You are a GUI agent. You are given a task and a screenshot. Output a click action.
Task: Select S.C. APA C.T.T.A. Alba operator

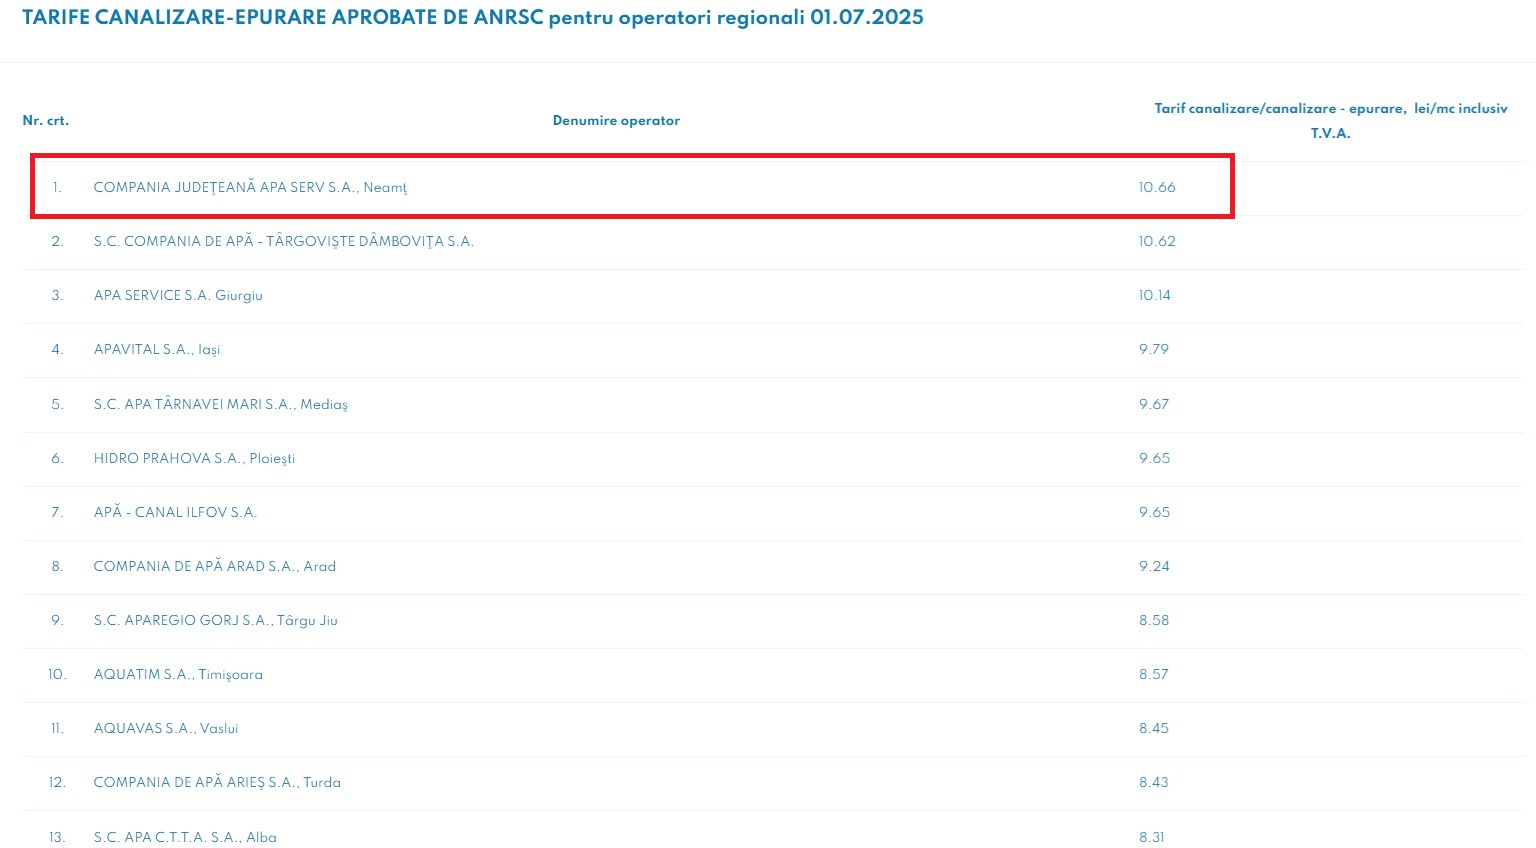pos(185,837)
